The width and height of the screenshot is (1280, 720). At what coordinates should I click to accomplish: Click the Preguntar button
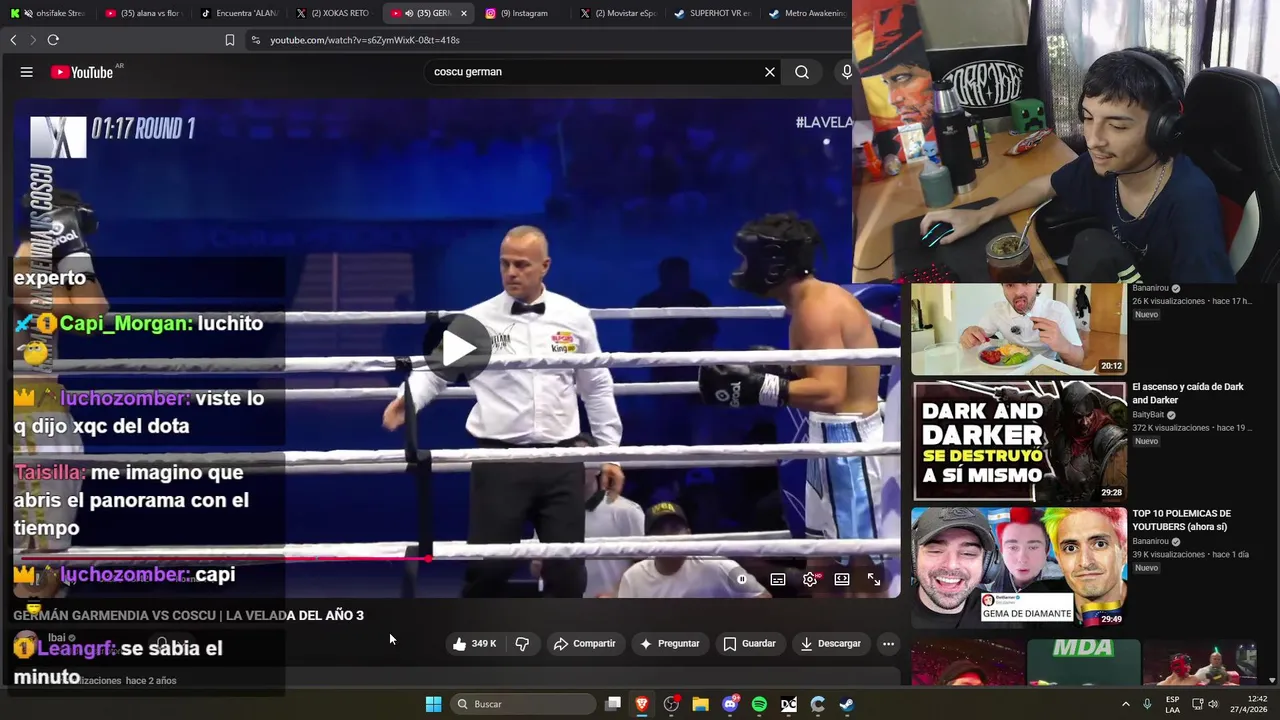pos(670,644)
